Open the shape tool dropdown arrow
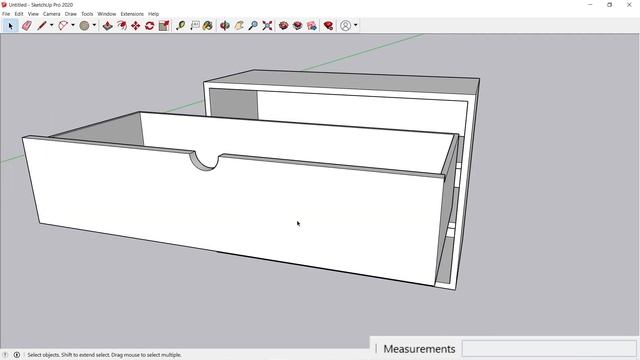640x360 pixels. point(94,25)
